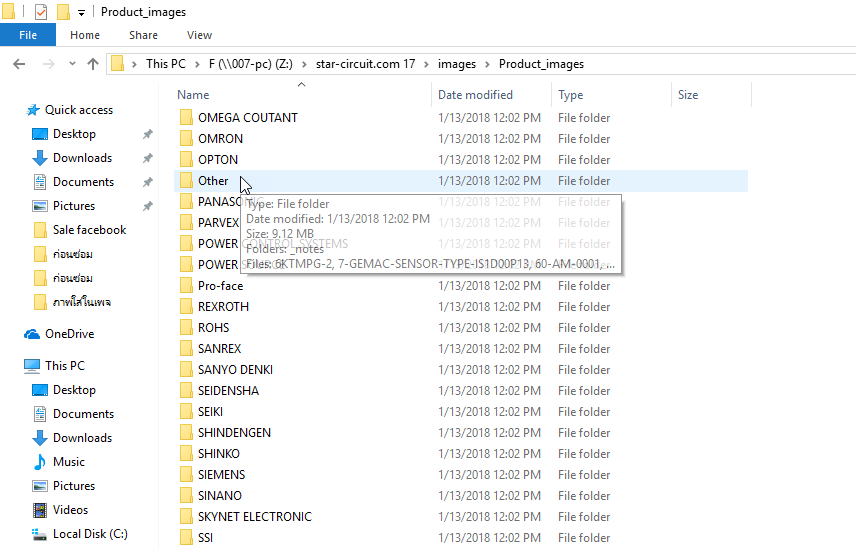856x550 pixels.
Task: Click the Product_images breadcrumb
Action: pos(541,64)
